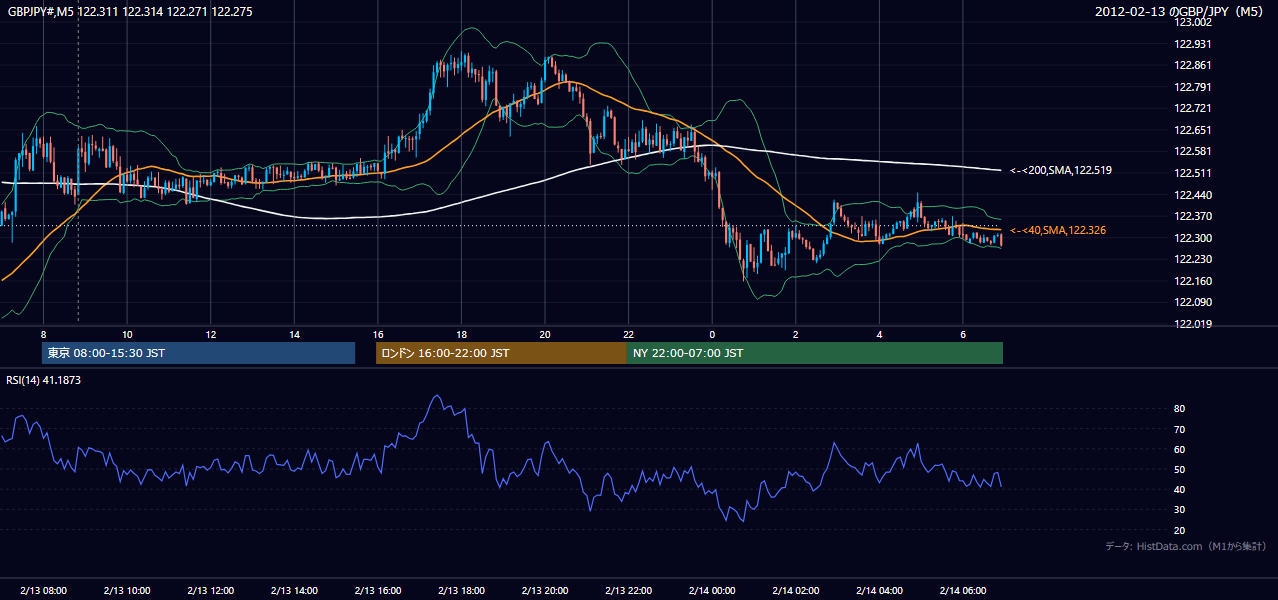
Task: Click the 2/13 16:00 date label
Action: 378,590
